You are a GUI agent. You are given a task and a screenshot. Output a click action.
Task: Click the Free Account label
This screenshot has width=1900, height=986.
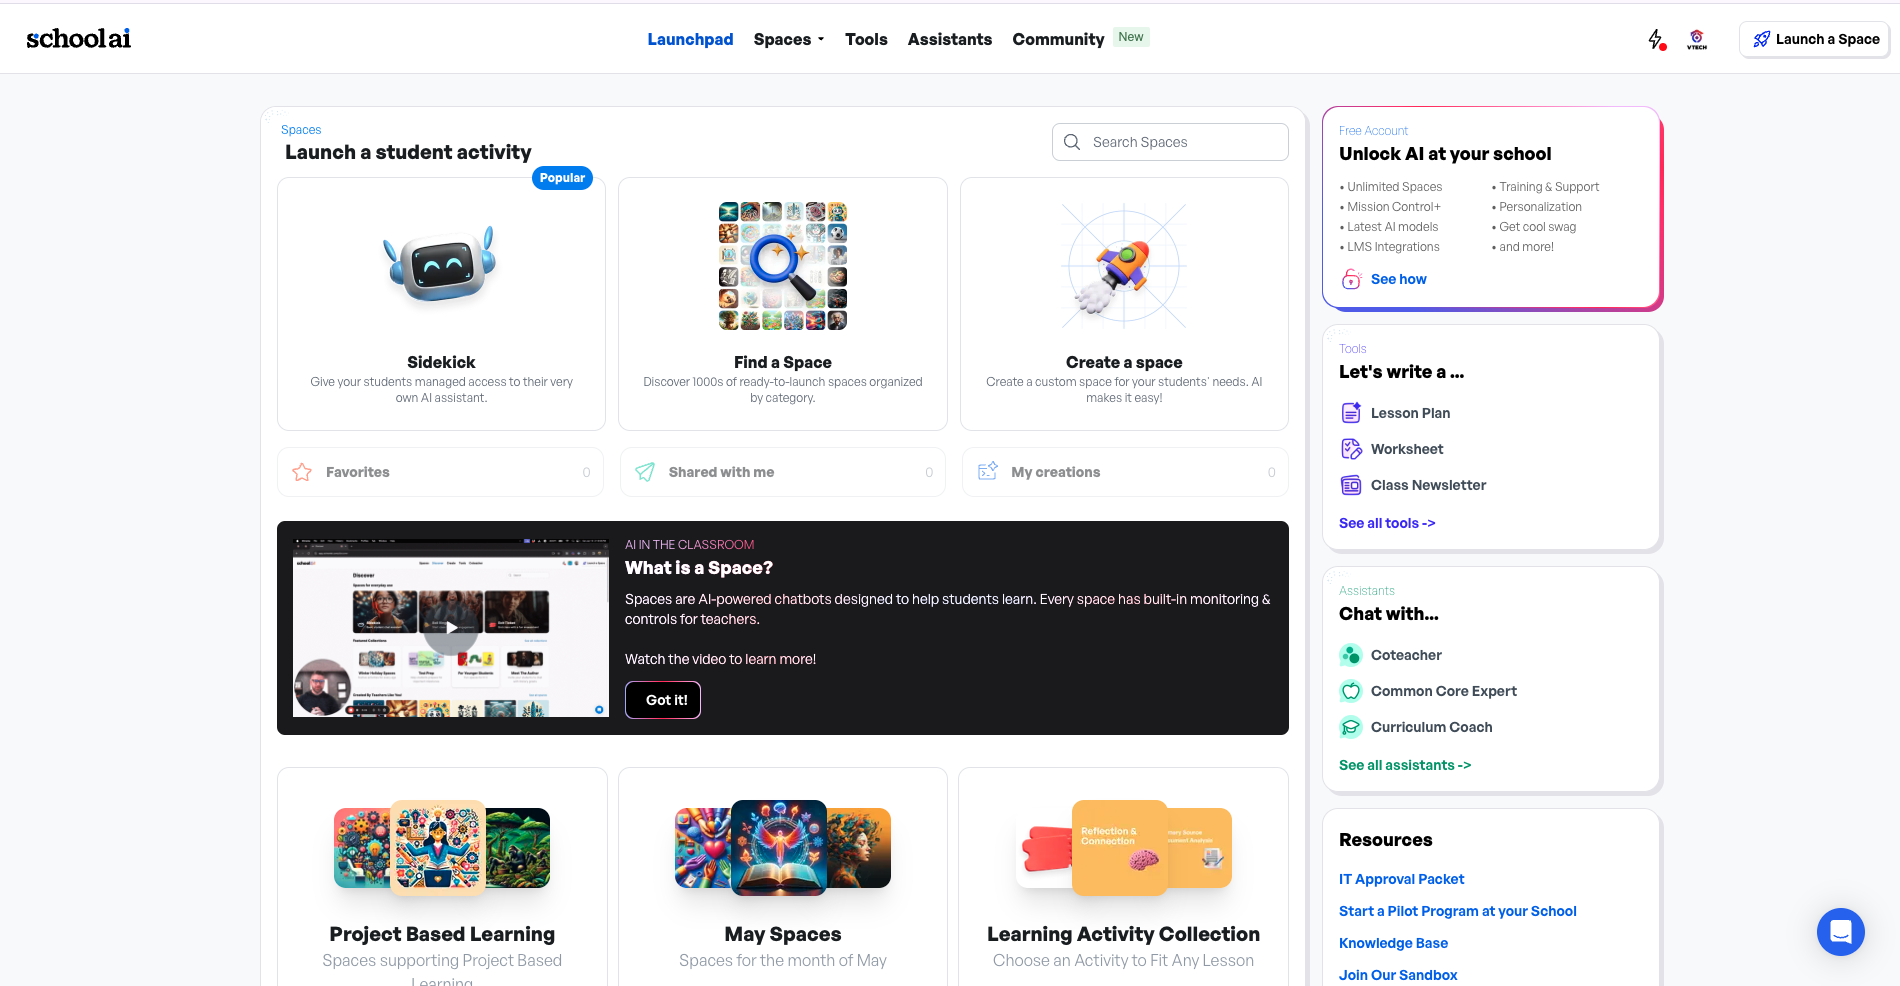click(x=1373, y=131)
